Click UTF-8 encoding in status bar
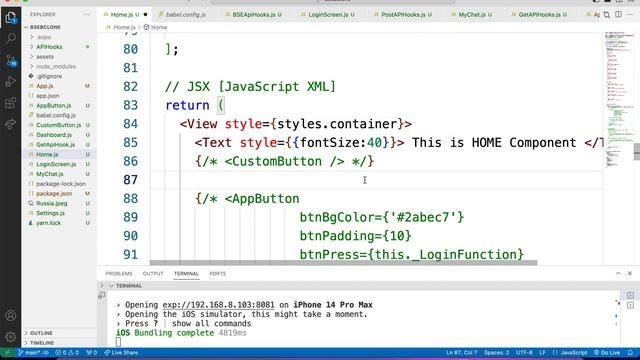Viewport: 640px width, 360px height. (x=524, y=353)
